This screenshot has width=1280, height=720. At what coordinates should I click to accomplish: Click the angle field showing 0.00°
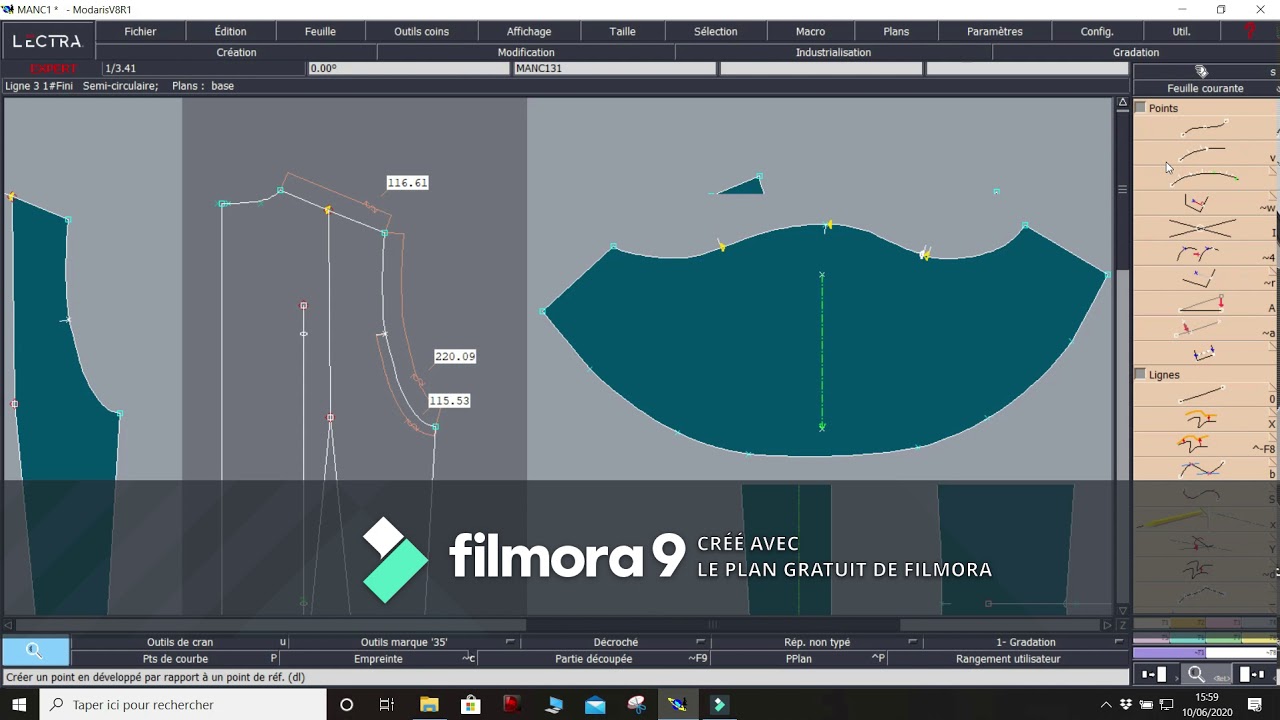point(408,68)
